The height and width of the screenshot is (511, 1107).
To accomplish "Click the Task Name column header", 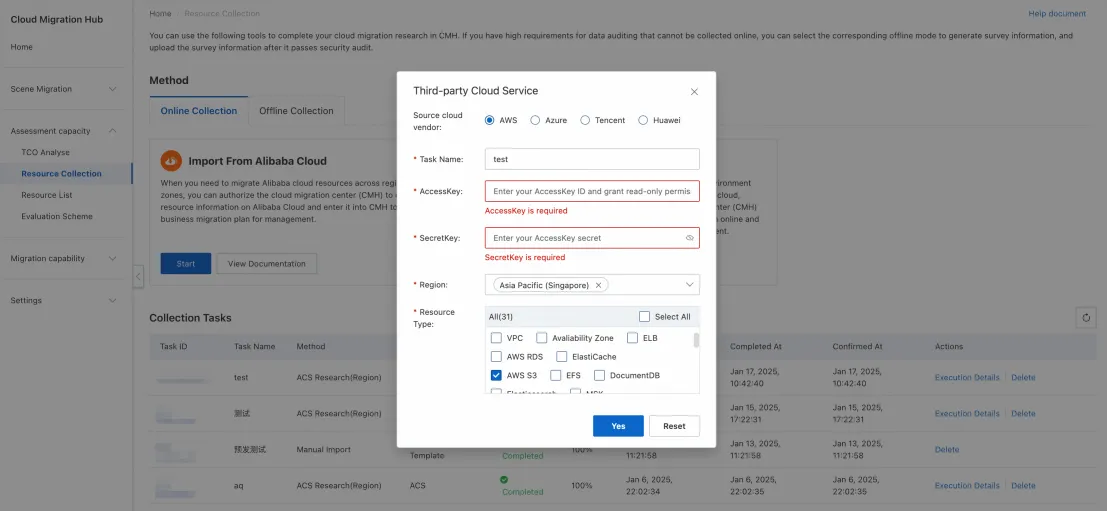I will click(x=255, y=347).
